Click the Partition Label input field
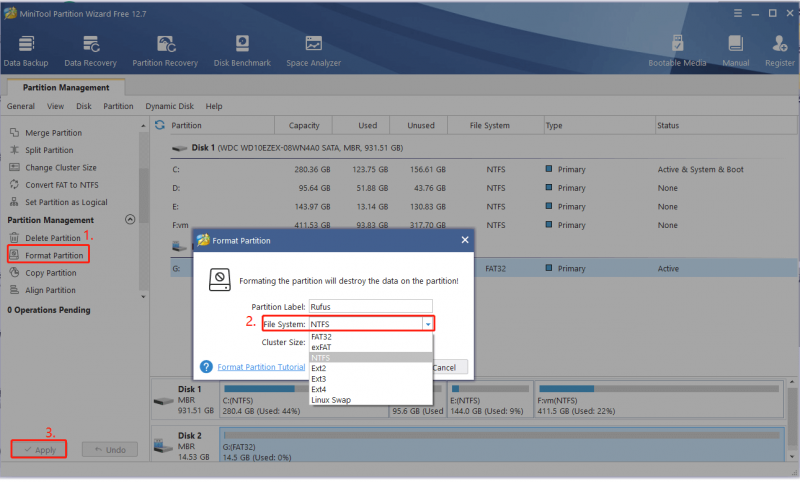The height and width of the screenshot is (482, 800). [370, 307]
